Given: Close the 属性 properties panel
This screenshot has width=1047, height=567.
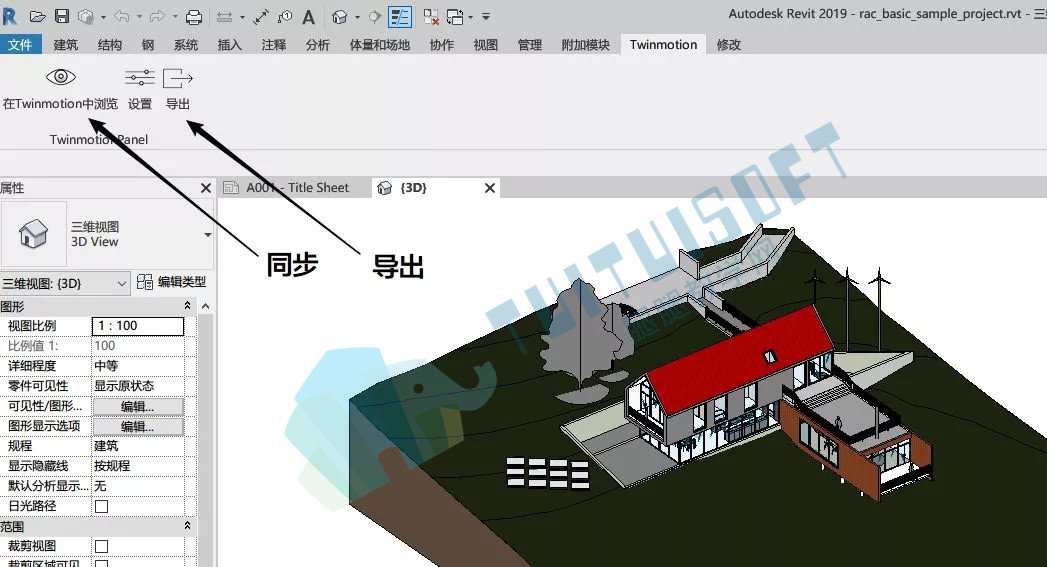Looking at the screenshot, I should tap(206, 188).
